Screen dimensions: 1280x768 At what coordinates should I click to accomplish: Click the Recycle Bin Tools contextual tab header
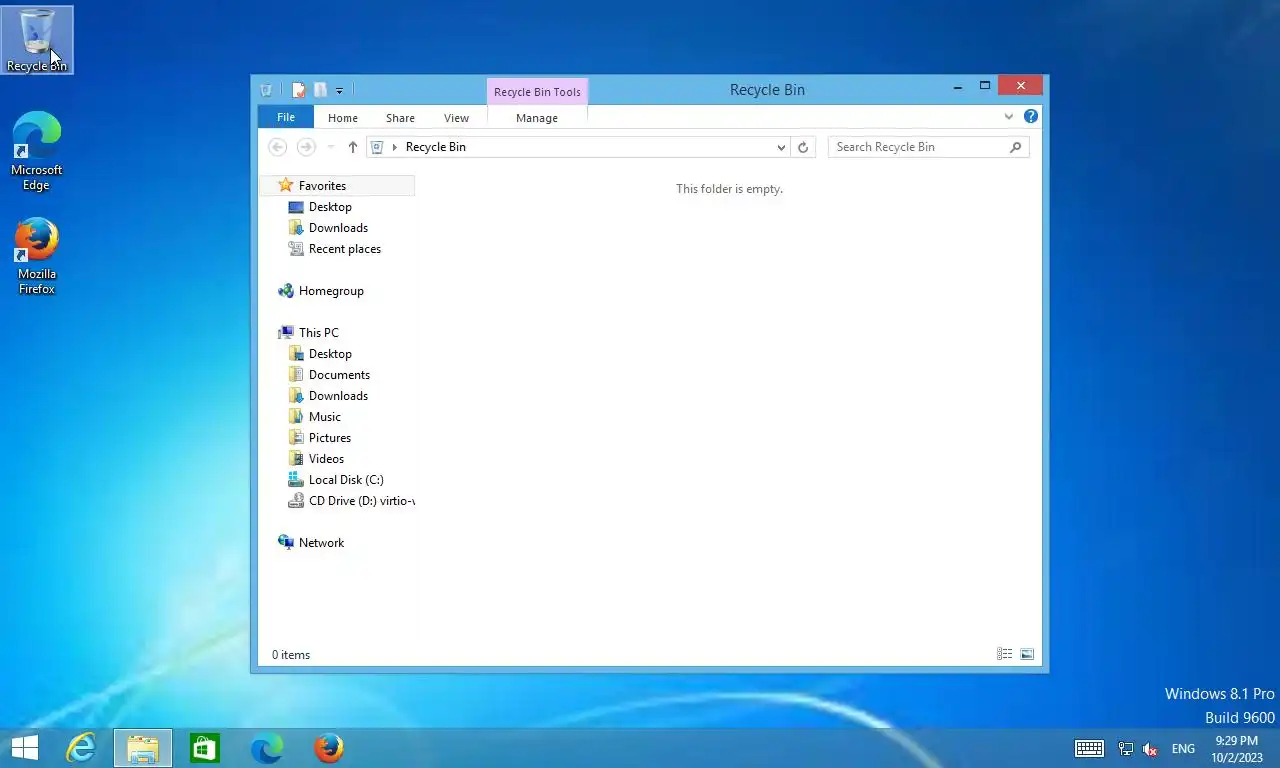pyautogui.click(x=537, y=92)
